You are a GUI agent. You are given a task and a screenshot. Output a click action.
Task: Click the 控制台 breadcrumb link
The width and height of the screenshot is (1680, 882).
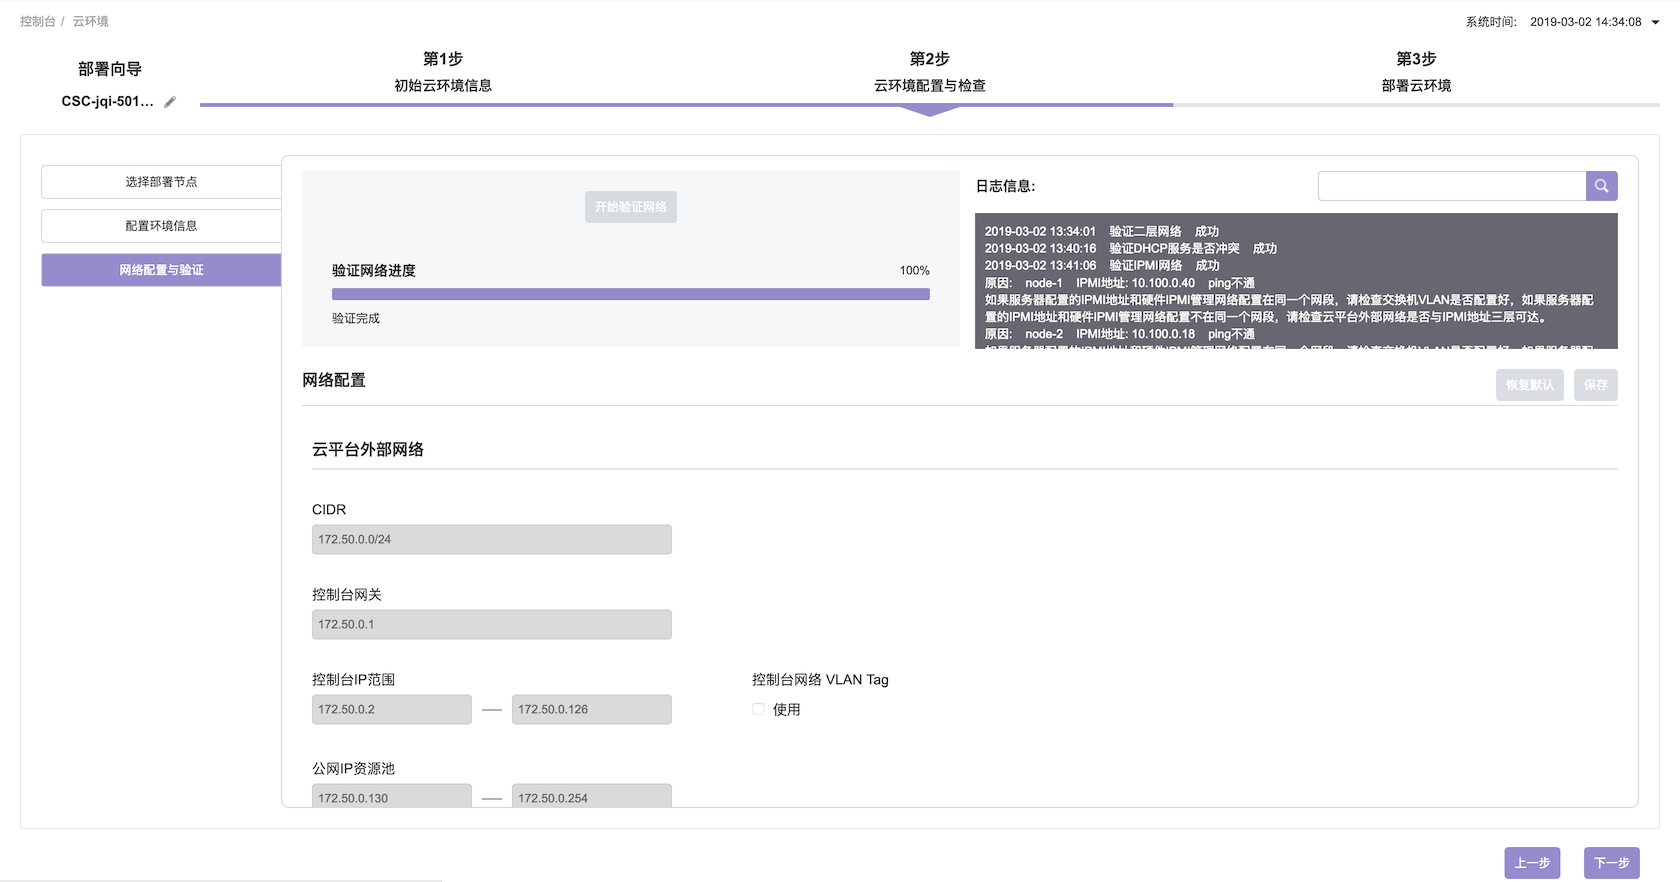click(x=38, y=21)
